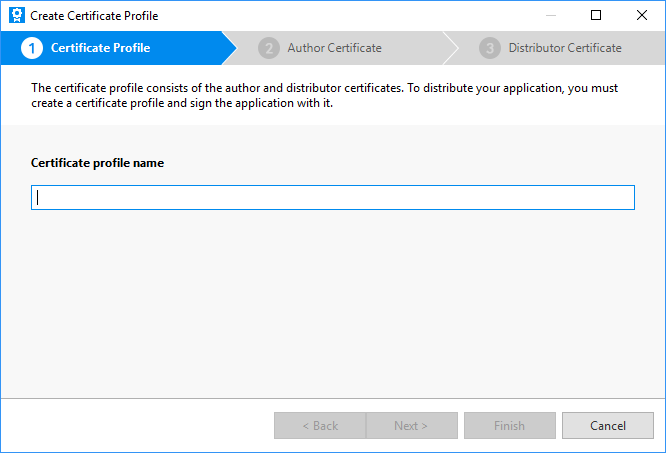This screenshot has height=453, width=666.
Task: Click the arrow separator after Author Certificate step
Action: click(452, 48)
